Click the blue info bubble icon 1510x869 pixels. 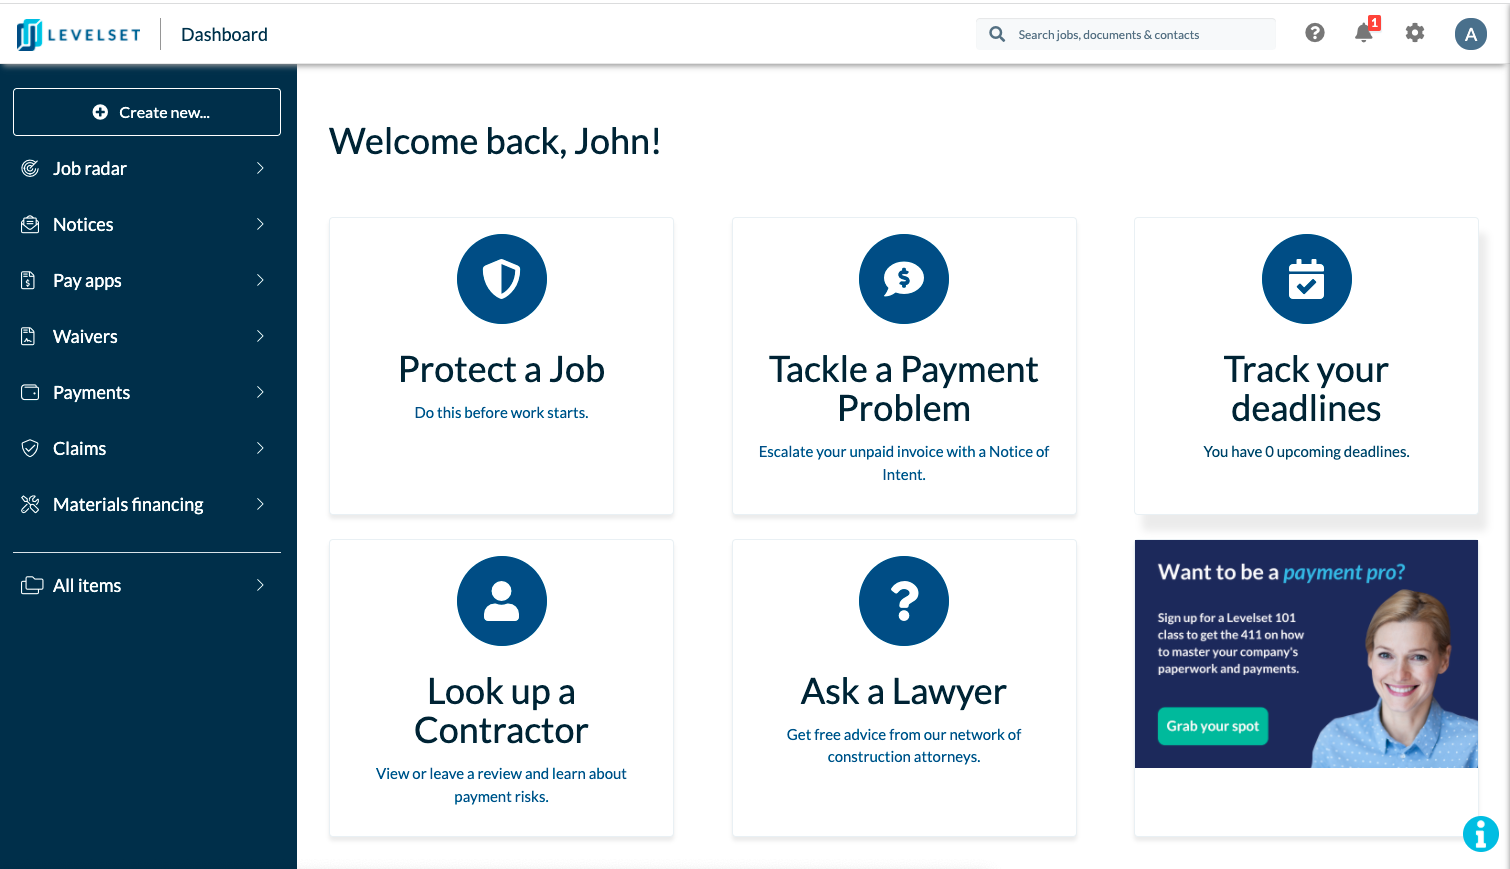pyautogui.click(x=1480, y=834)
